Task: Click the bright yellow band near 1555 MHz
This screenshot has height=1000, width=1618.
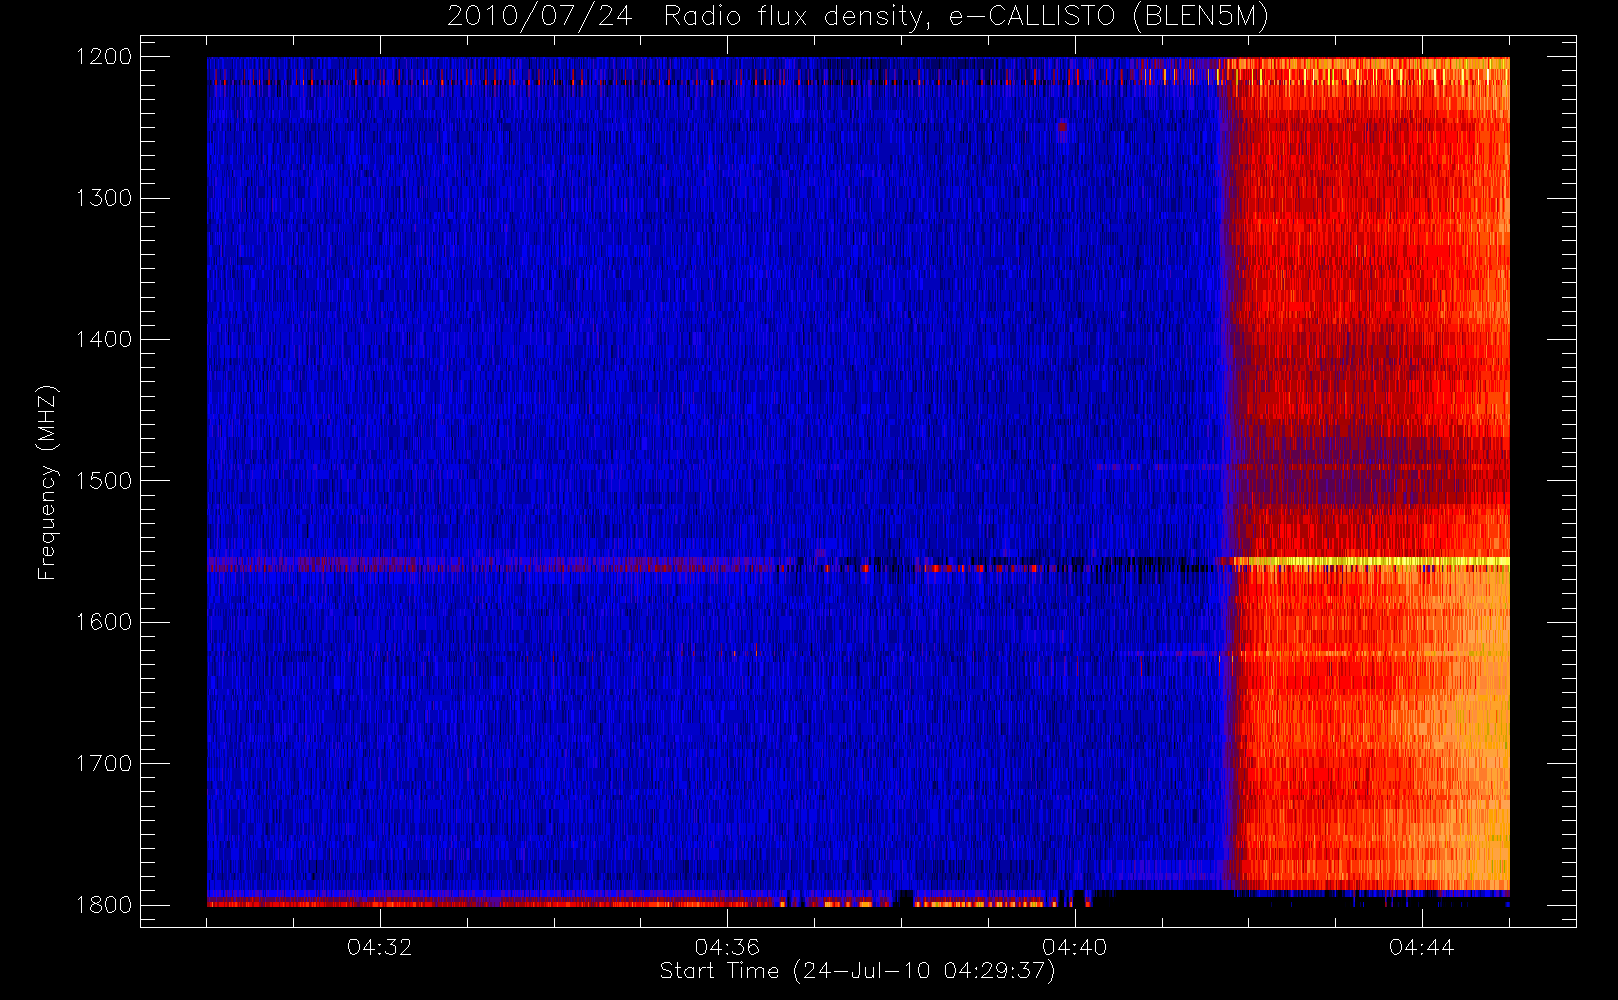Action: [1370, 562]
